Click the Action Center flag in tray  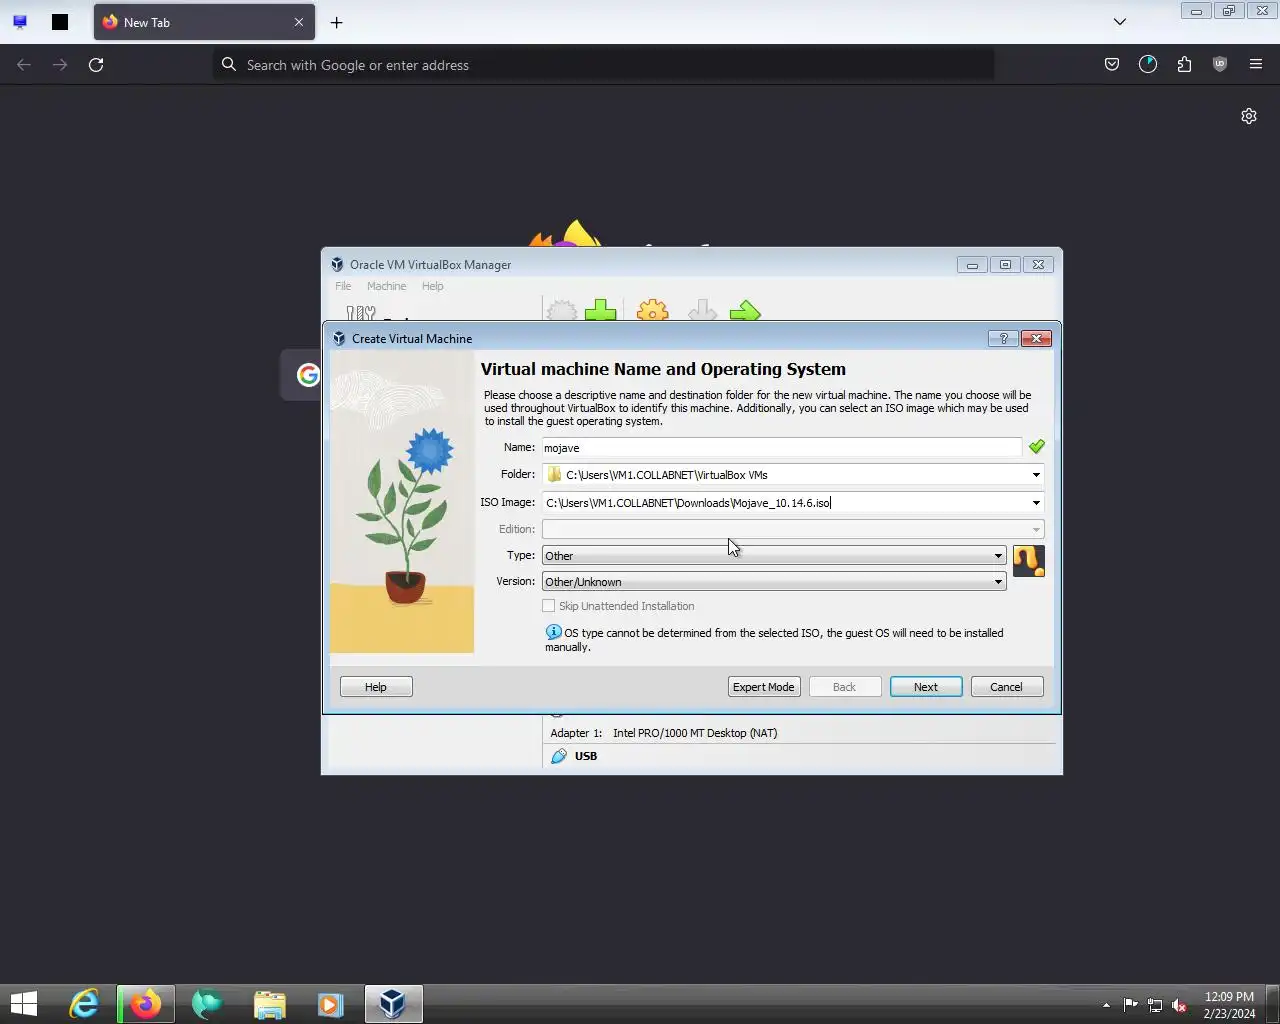[1130, 1005]
